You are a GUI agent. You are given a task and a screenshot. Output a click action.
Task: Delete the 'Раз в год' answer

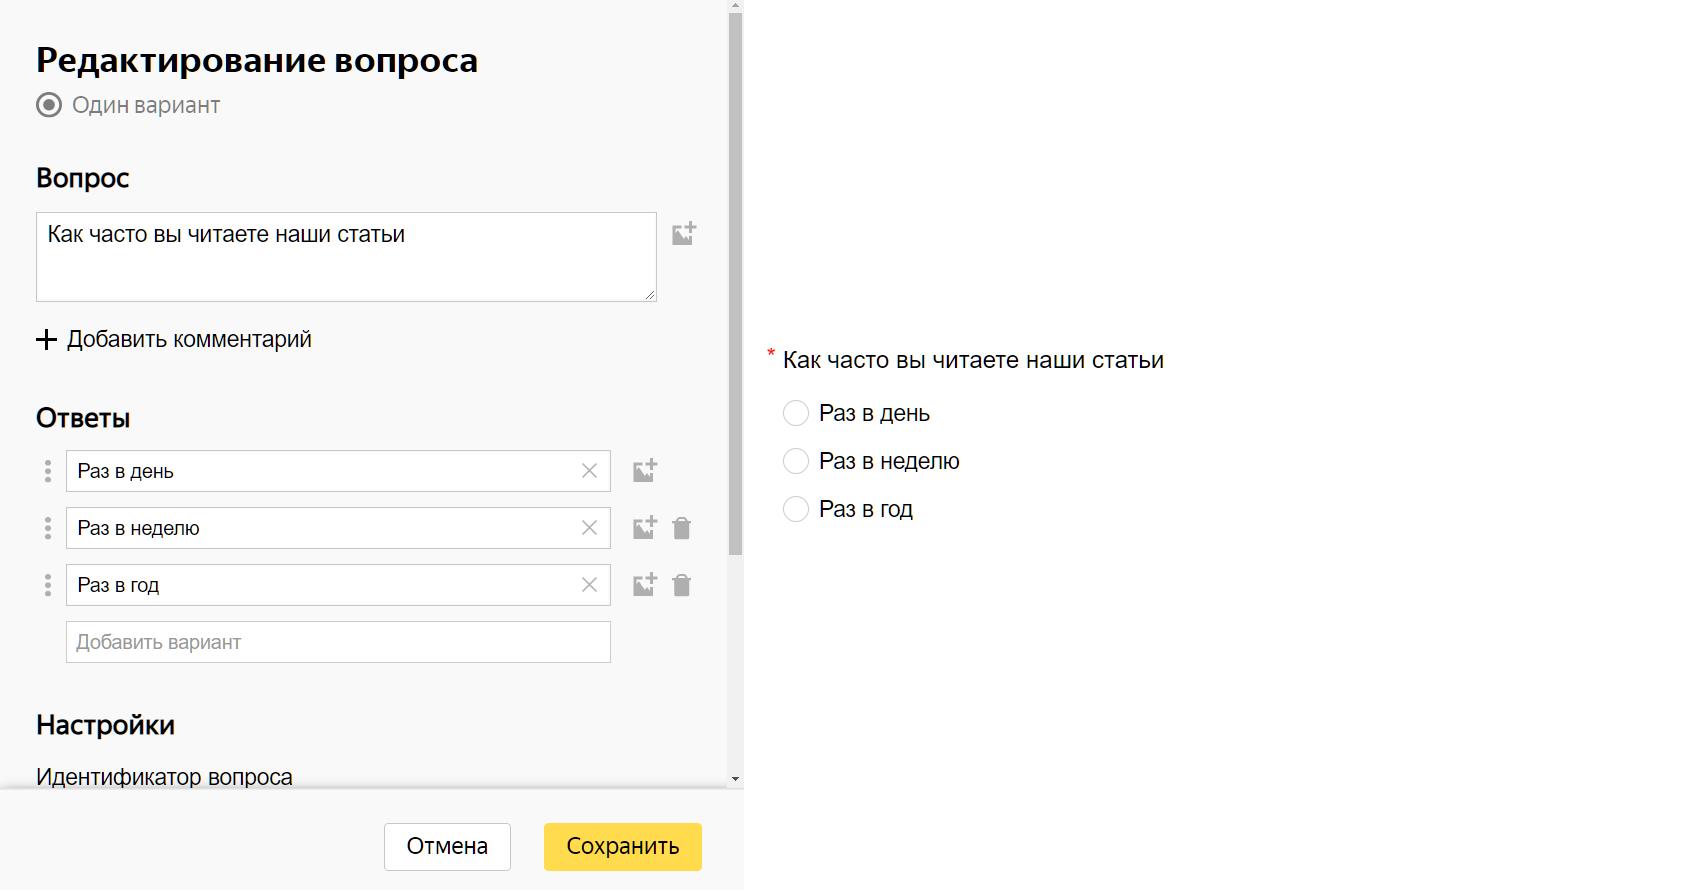click(682, 585)
